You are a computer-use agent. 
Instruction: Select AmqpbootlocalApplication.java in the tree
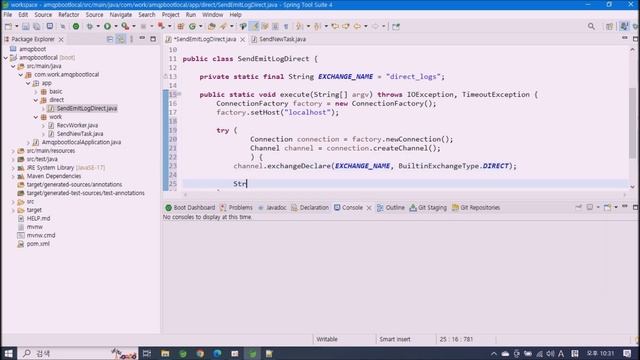pyautogui.click(x=81, y=142)
